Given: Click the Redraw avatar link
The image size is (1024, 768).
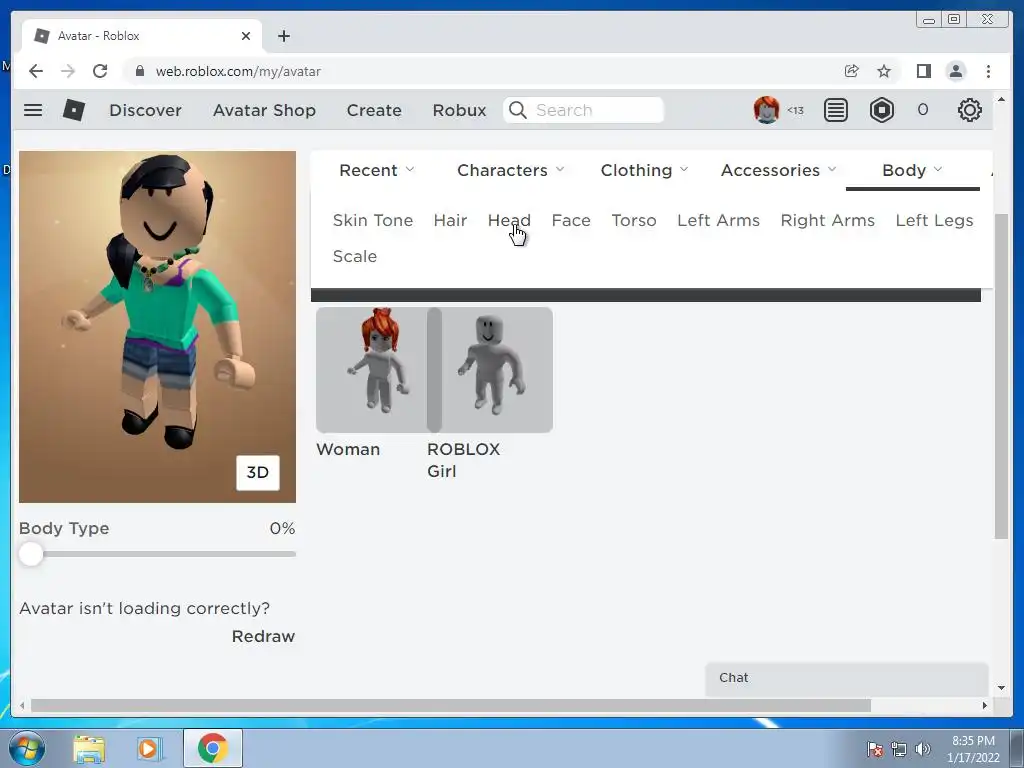Looking at the screenshot, I should coord(263,636).
